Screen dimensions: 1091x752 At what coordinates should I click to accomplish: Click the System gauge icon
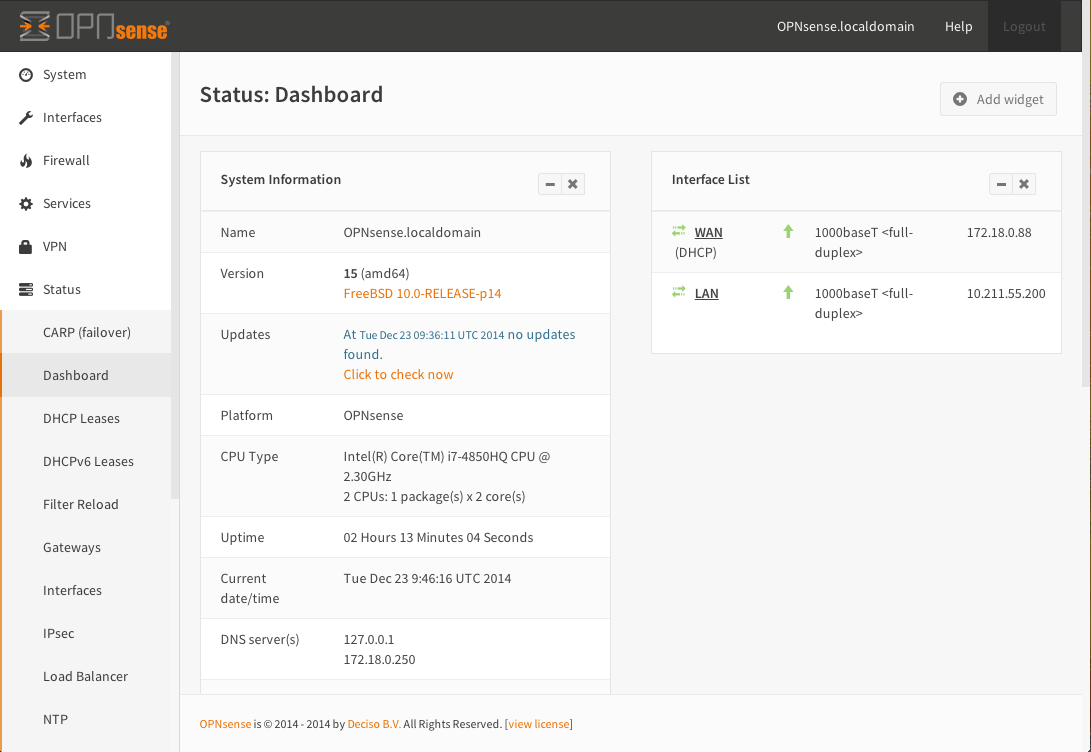(26, 74)
